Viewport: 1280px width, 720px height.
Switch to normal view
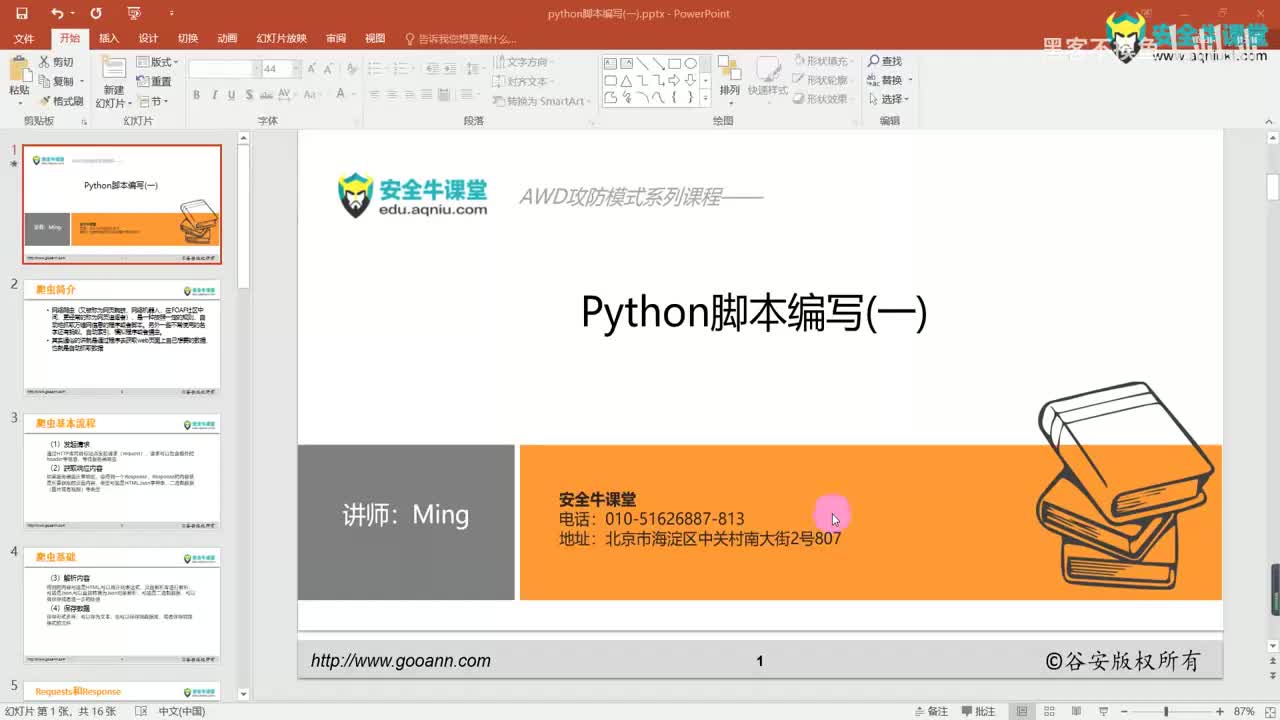click(1021, 711)
